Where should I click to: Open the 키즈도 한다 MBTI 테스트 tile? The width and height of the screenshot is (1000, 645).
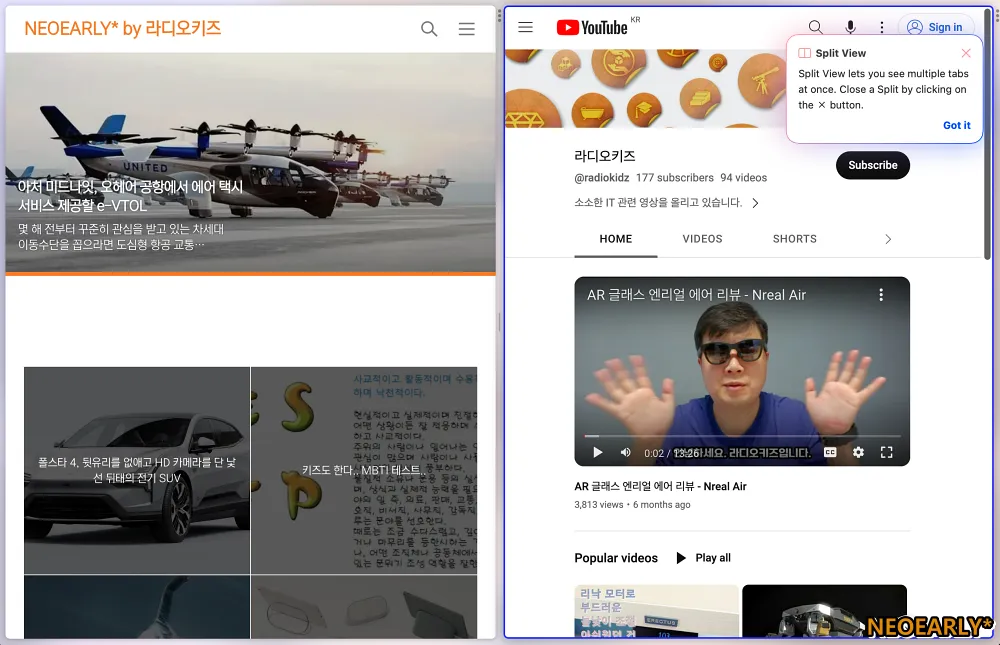tap(364, 470)
